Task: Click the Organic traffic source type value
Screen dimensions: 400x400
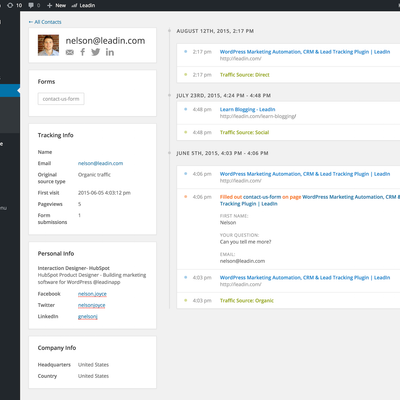Action: click(94, 175)
